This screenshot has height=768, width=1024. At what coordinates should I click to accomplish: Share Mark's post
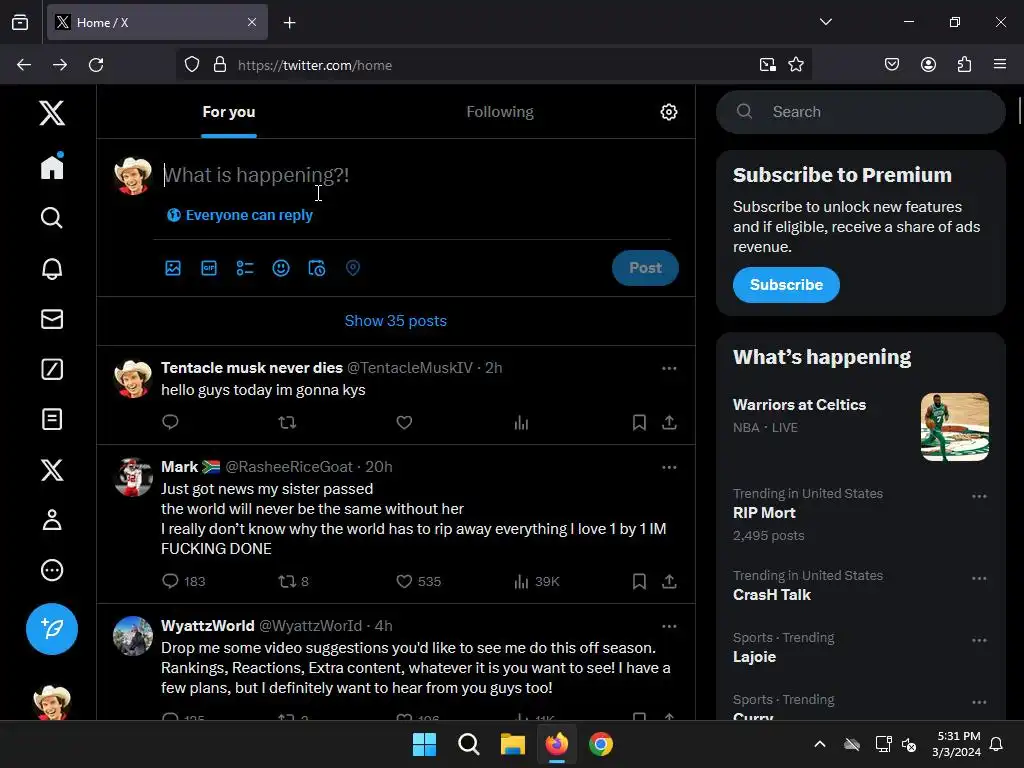669,581
